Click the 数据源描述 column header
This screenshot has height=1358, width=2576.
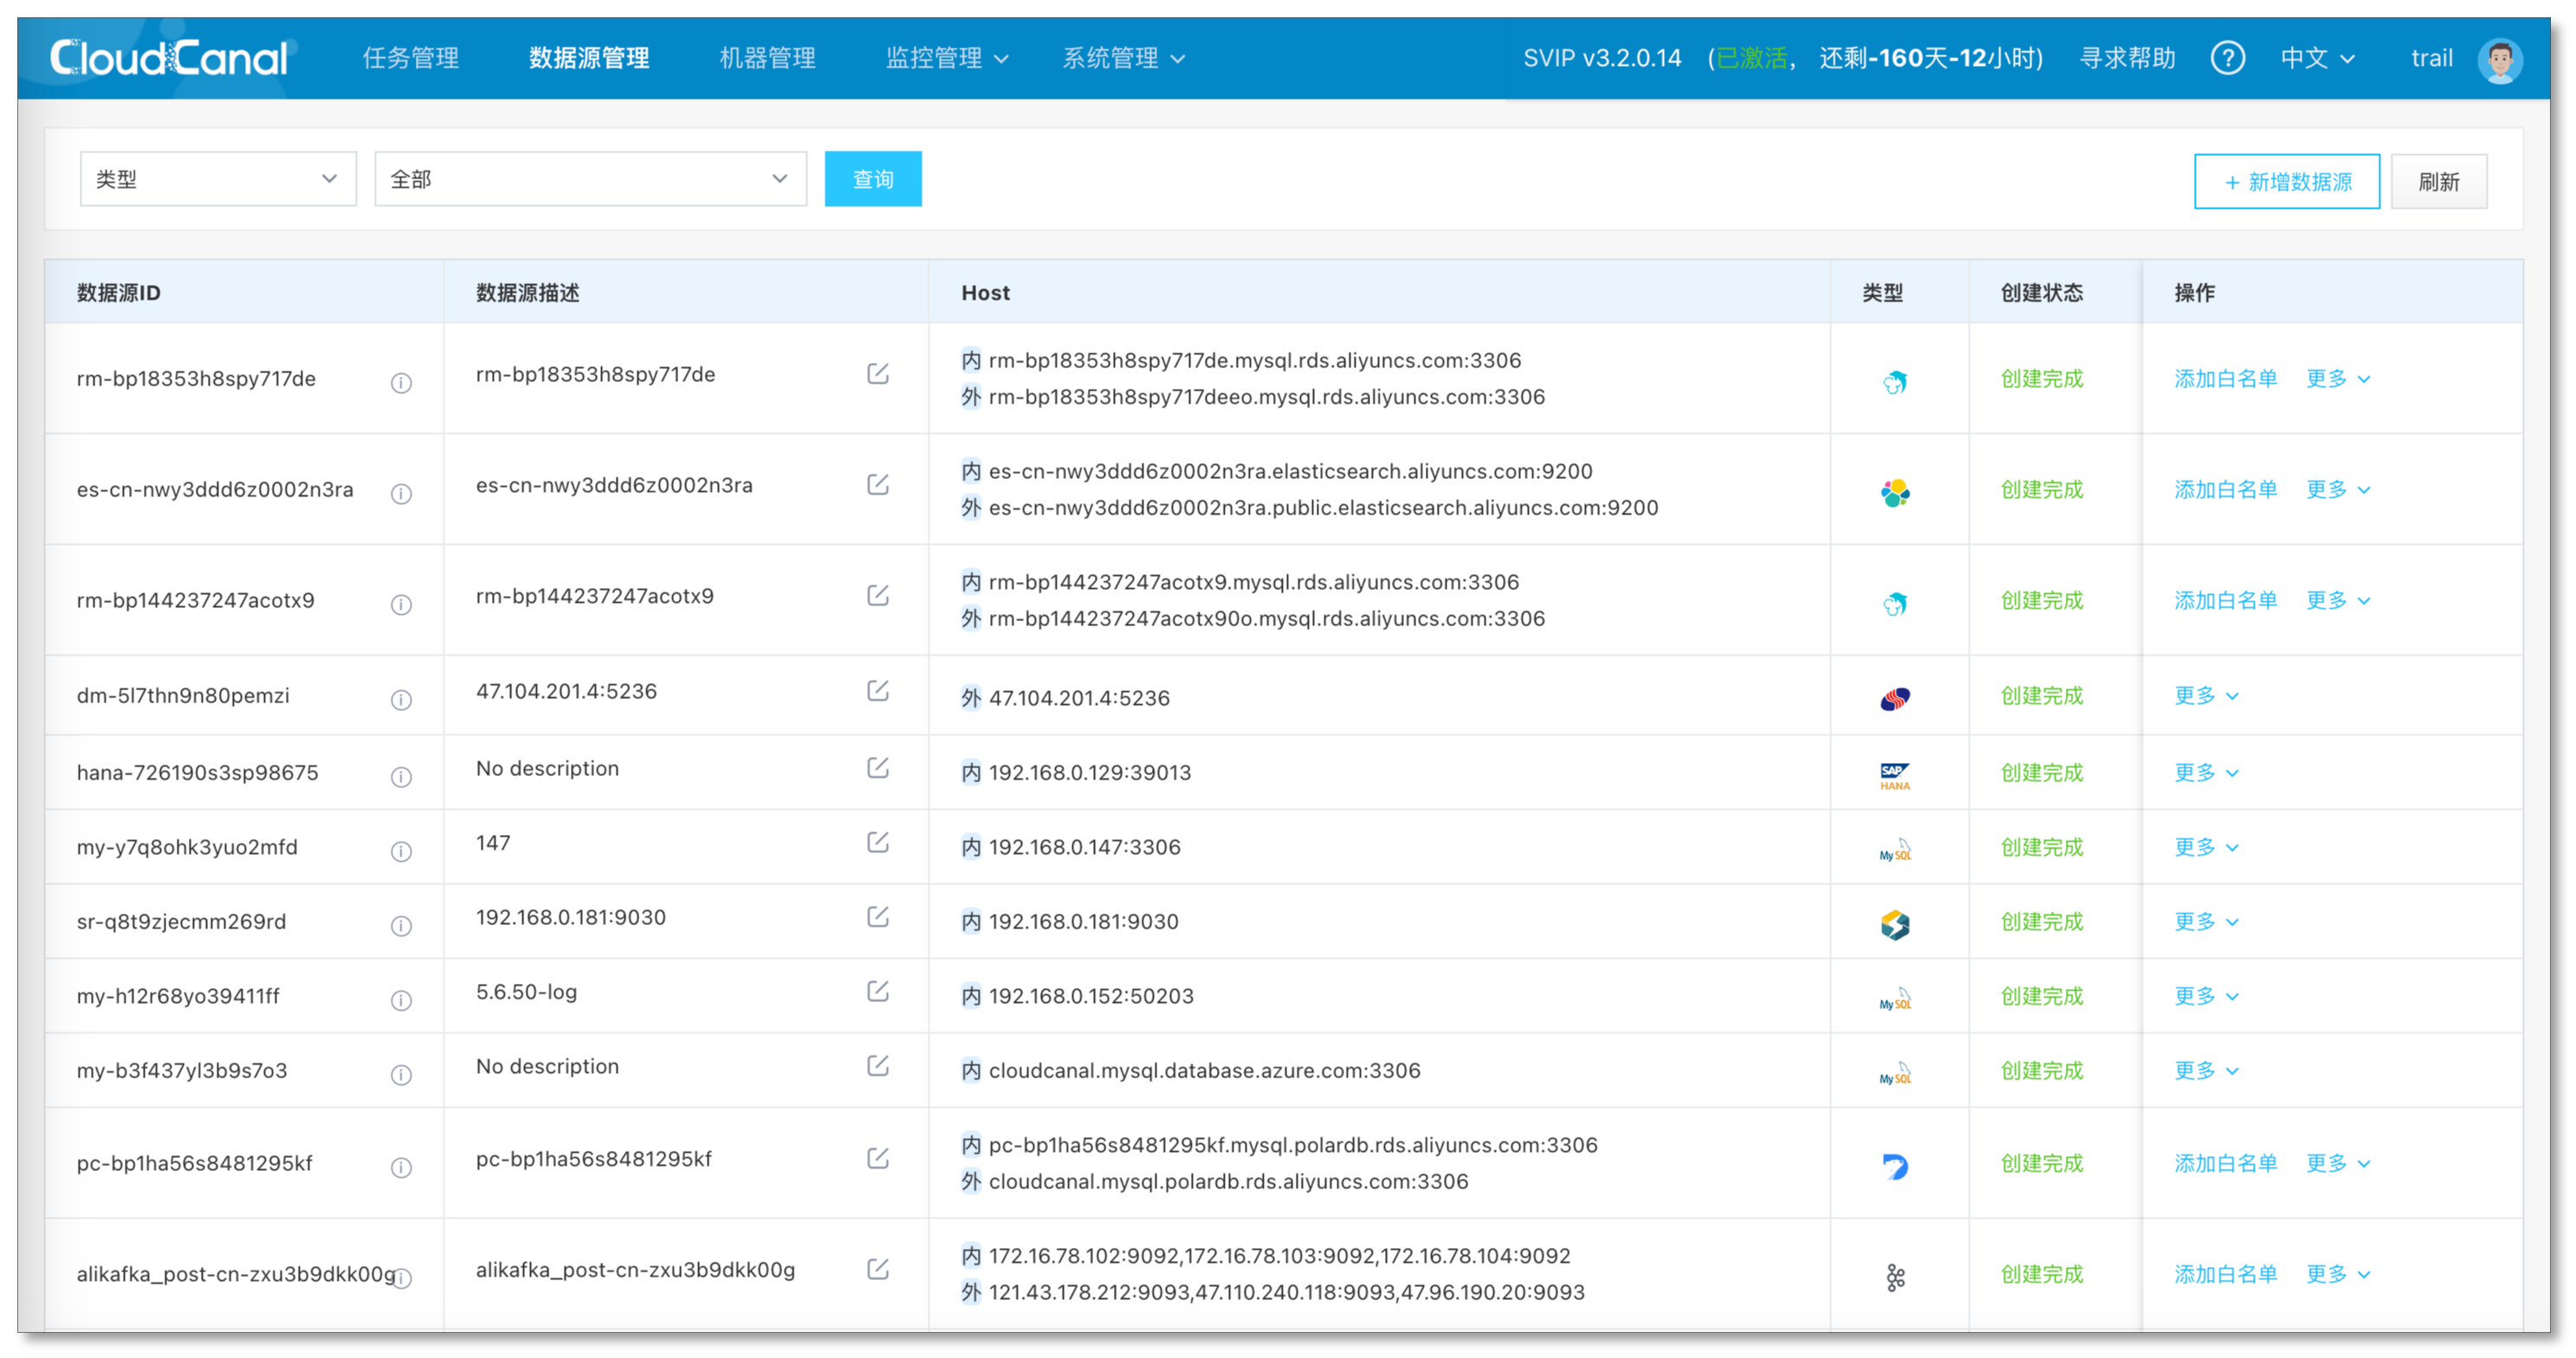pyautogui.click(x=527, y=293)
